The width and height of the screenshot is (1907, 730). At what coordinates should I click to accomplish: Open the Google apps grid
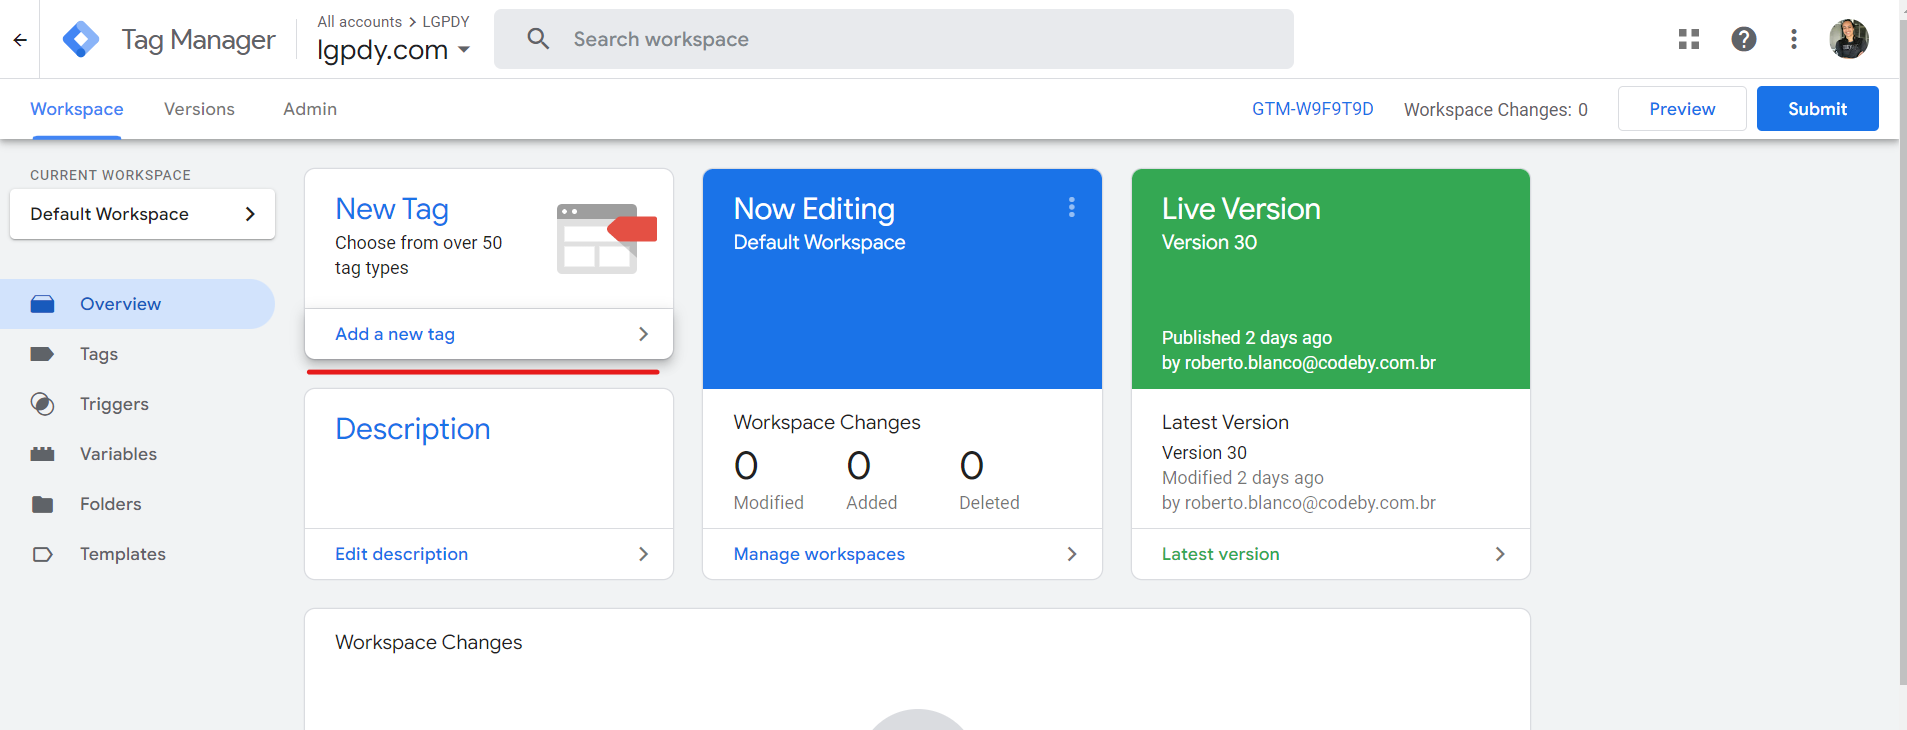point(1689,39)
